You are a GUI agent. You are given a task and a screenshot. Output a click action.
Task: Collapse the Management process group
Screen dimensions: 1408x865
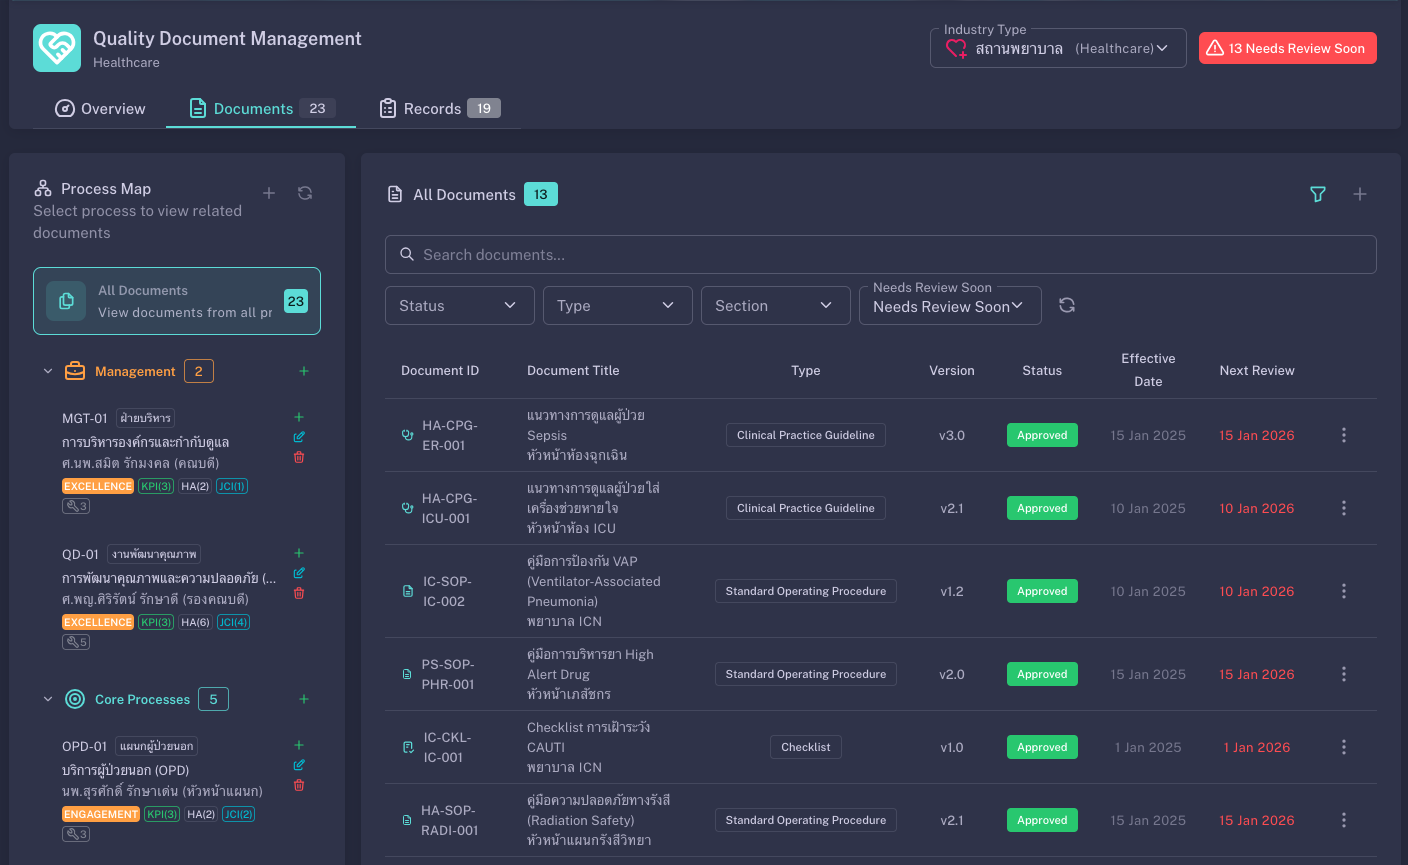coord(48,371)
